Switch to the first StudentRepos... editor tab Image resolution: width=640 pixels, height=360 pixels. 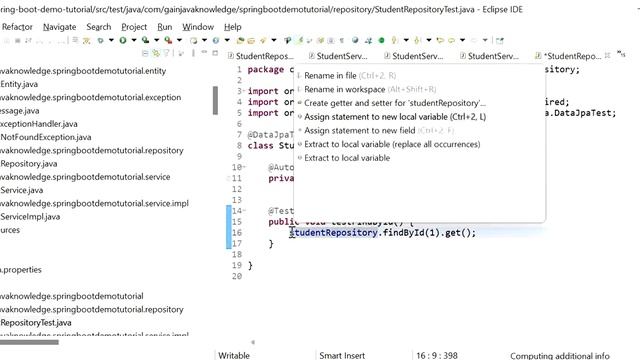[260, 56]
